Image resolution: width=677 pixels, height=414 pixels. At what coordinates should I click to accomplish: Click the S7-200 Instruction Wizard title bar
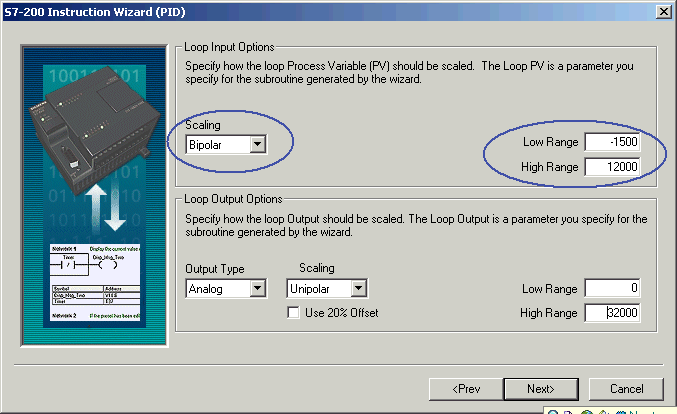point(300,10)
